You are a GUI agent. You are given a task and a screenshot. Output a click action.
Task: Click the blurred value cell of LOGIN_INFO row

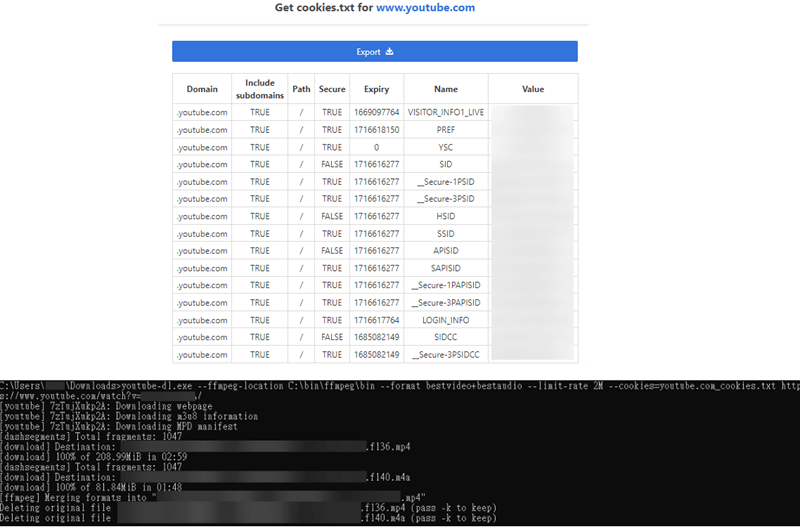tap(533, 320)
